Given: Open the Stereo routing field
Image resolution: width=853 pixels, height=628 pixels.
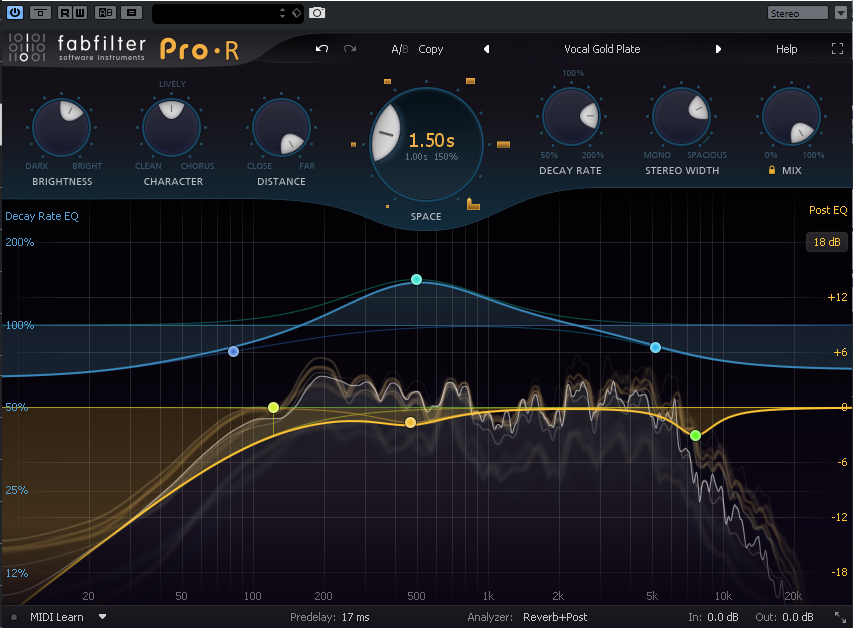Looking at the screenshot, I should [798, 13].
